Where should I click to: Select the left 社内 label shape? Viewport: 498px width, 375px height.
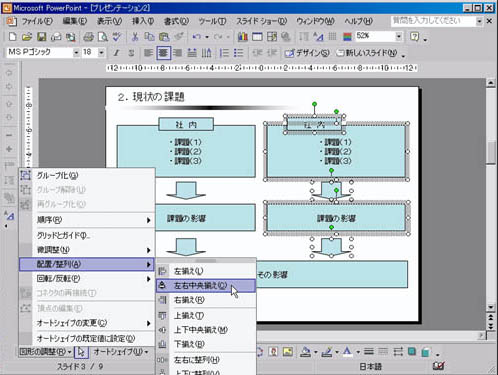[x=186, y=125]
